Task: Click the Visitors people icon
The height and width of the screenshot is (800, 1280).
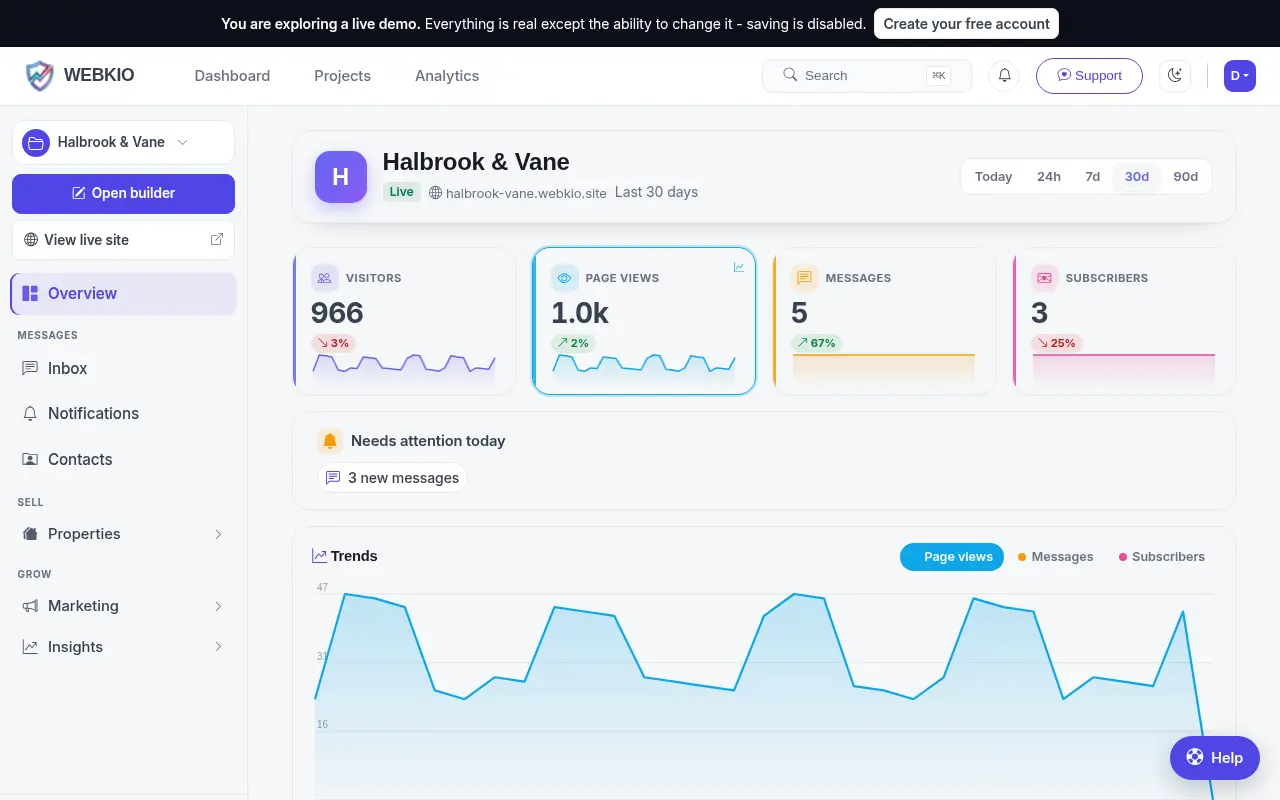Action: [x=324, y=278]
